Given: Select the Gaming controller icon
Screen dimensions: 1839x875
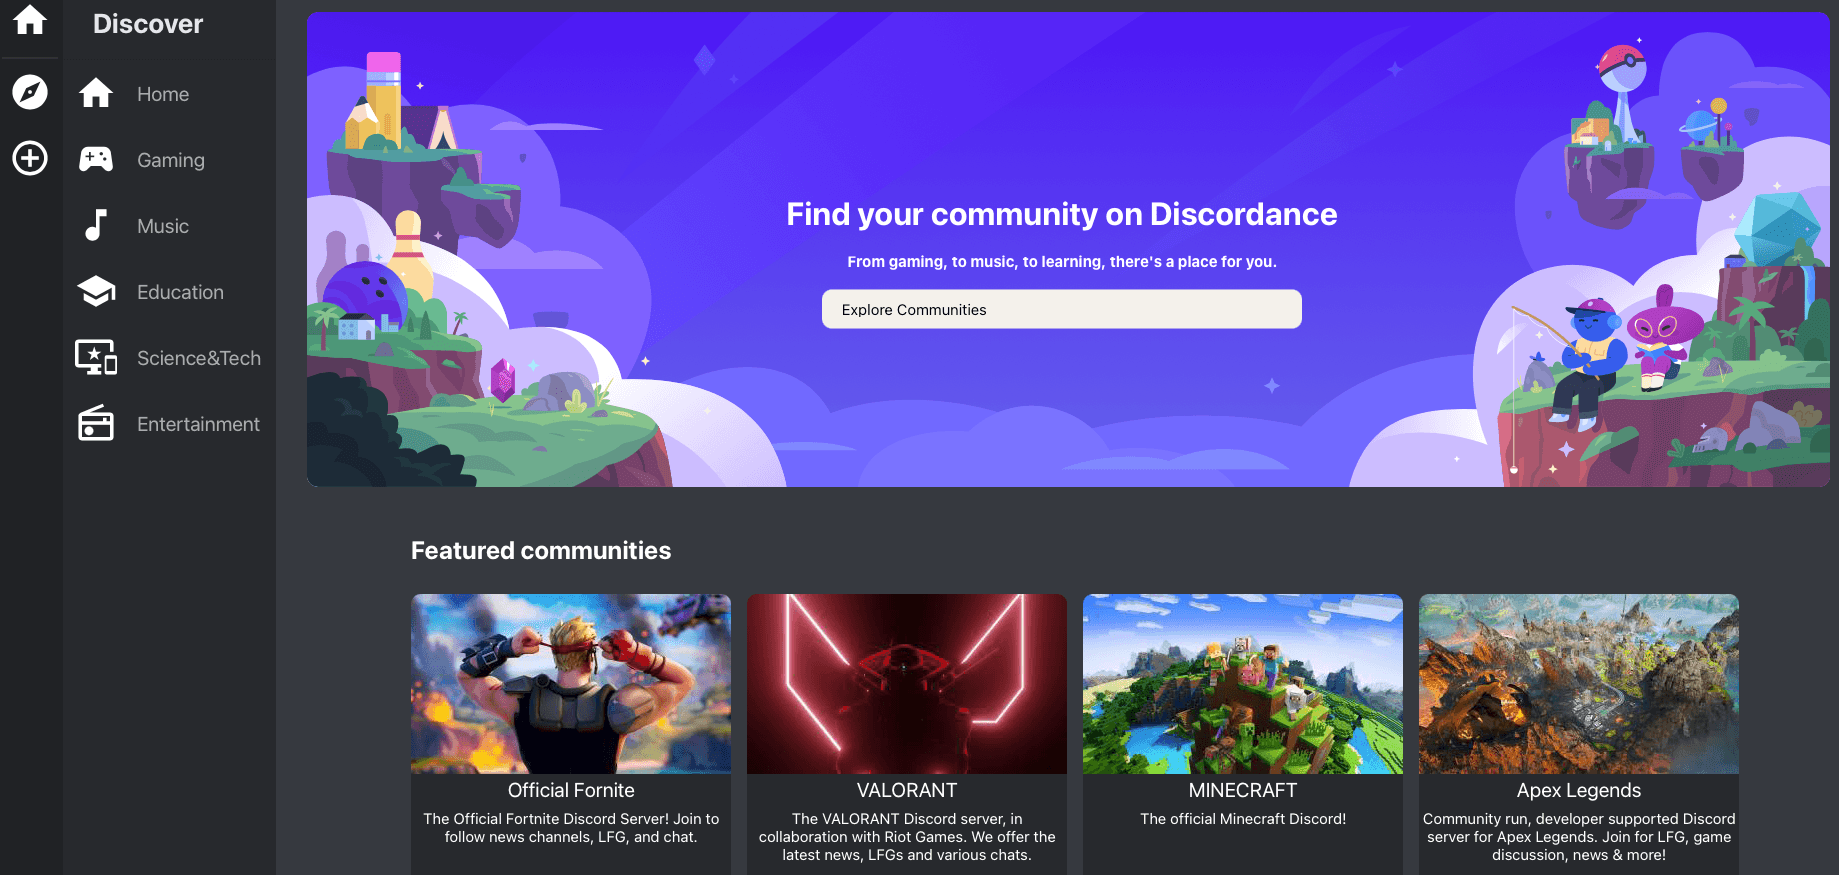Looking at the screenshot, I should point(96,159).
